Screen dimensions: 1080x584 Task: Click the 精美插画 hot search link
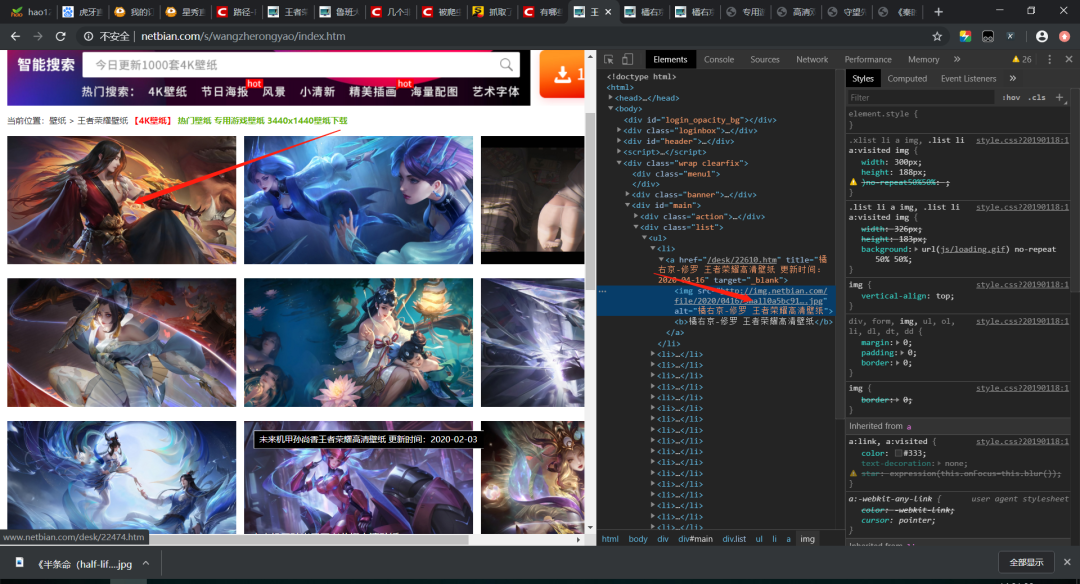click(372, 92)
